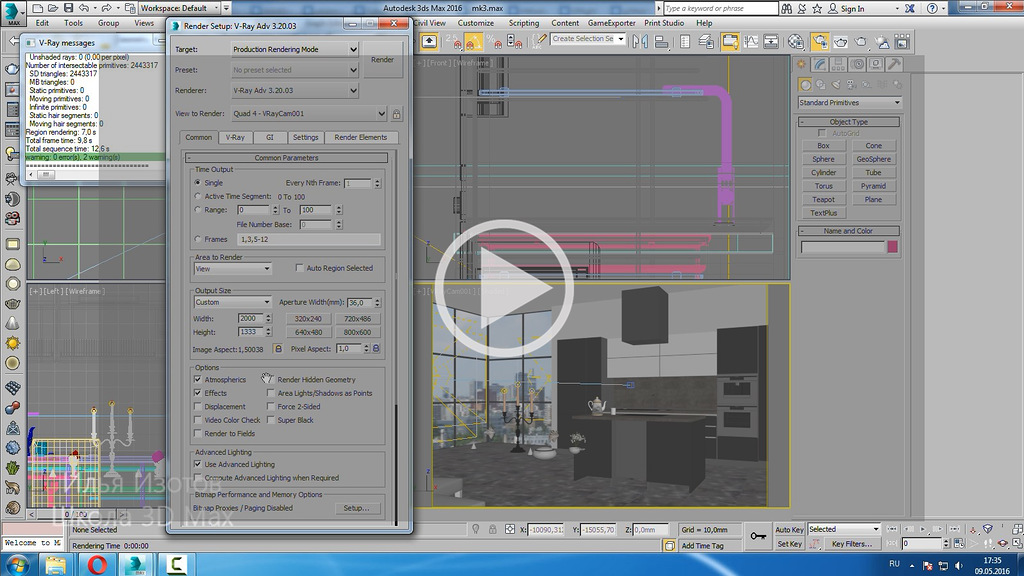Image resolution: width=1024 pixels, height=576 pixels.
Task: Click the Open File icon
Action: (x=53, y=8)
